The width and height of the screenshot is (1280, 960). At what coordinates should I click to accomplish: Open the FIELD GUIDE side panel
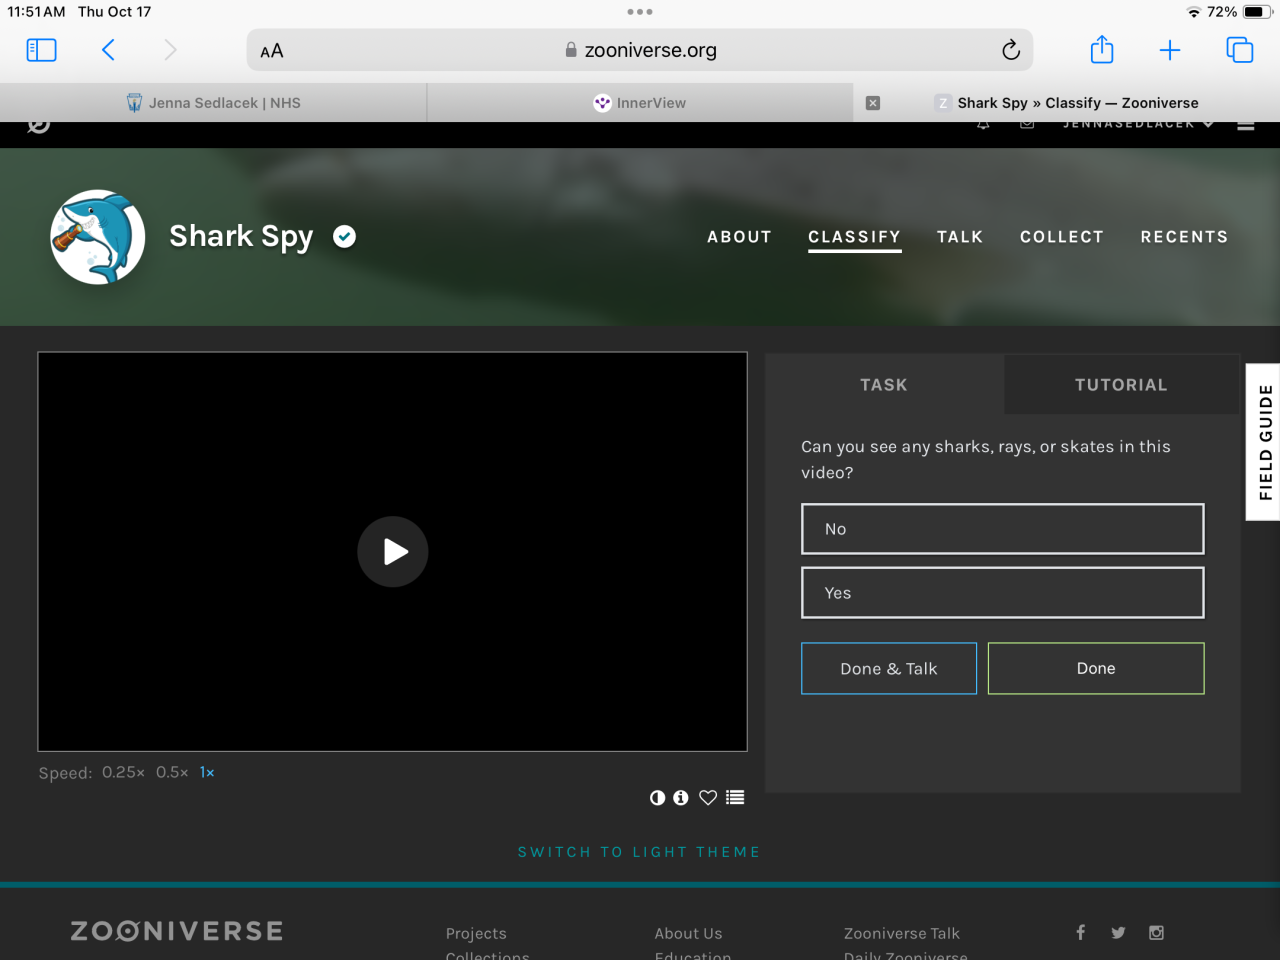(1264, 442)
